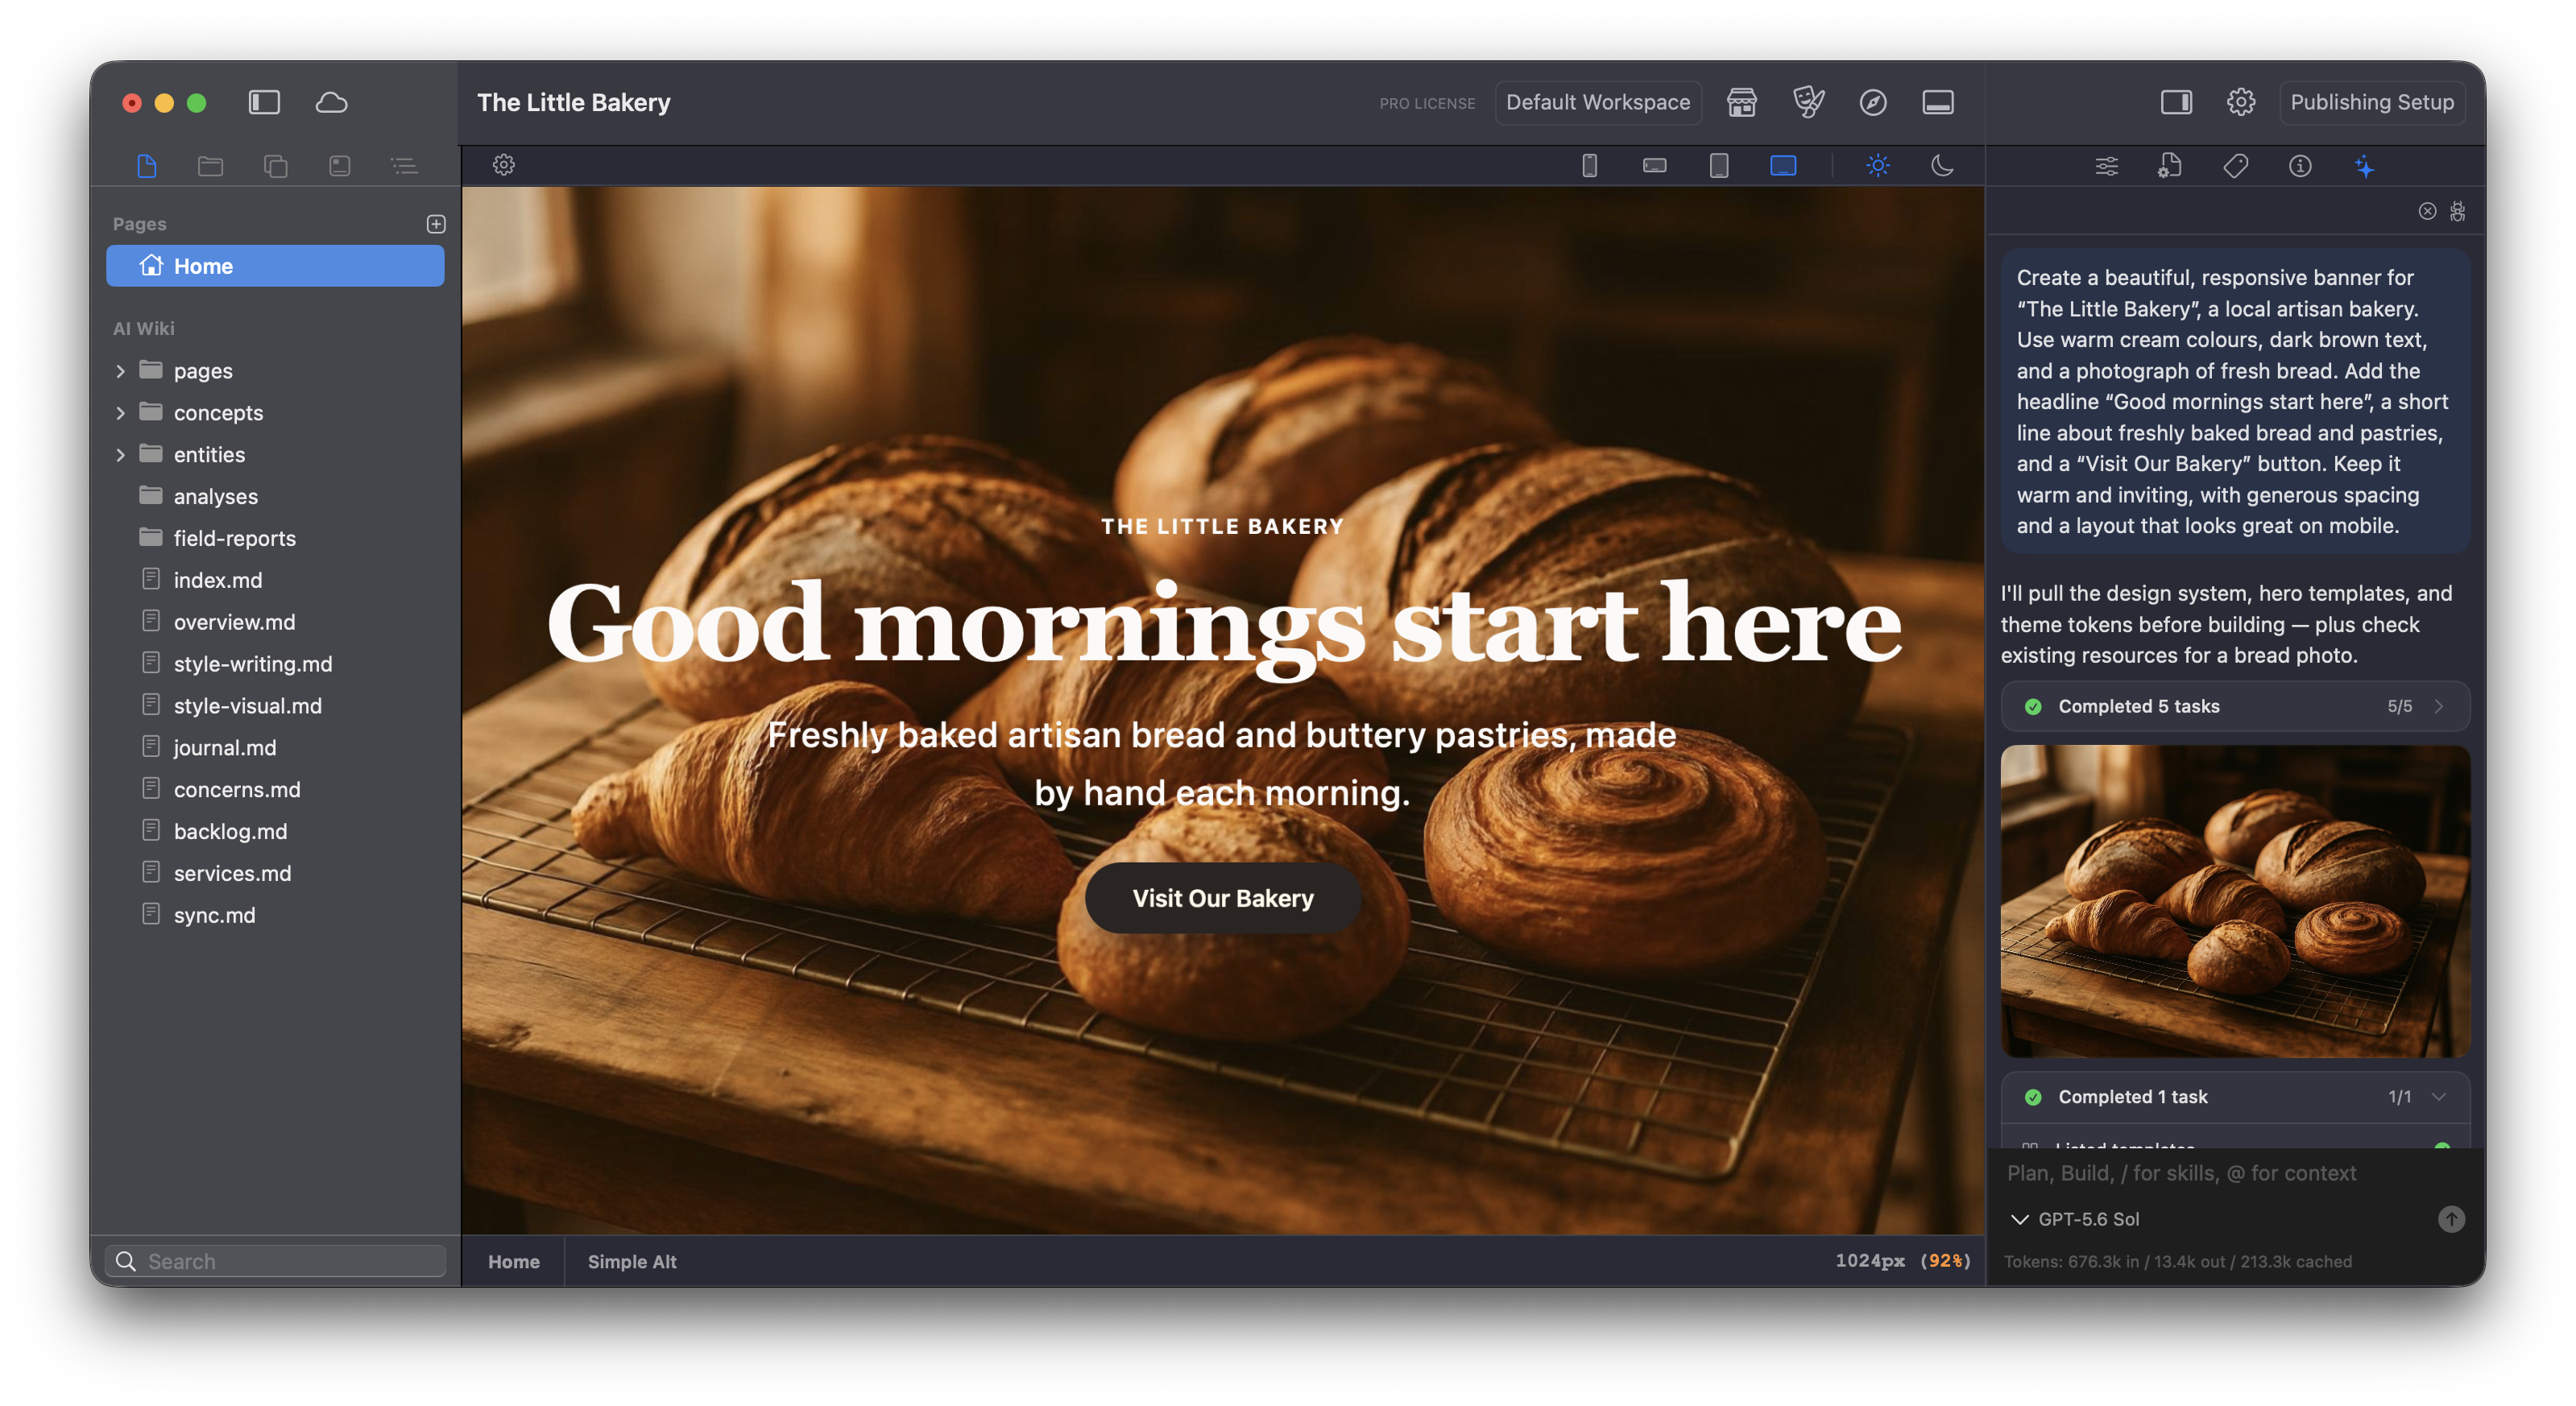Open settings gear in title bar
The width and height of the screenshot is (2576, 1406).
click(2240, 102)
